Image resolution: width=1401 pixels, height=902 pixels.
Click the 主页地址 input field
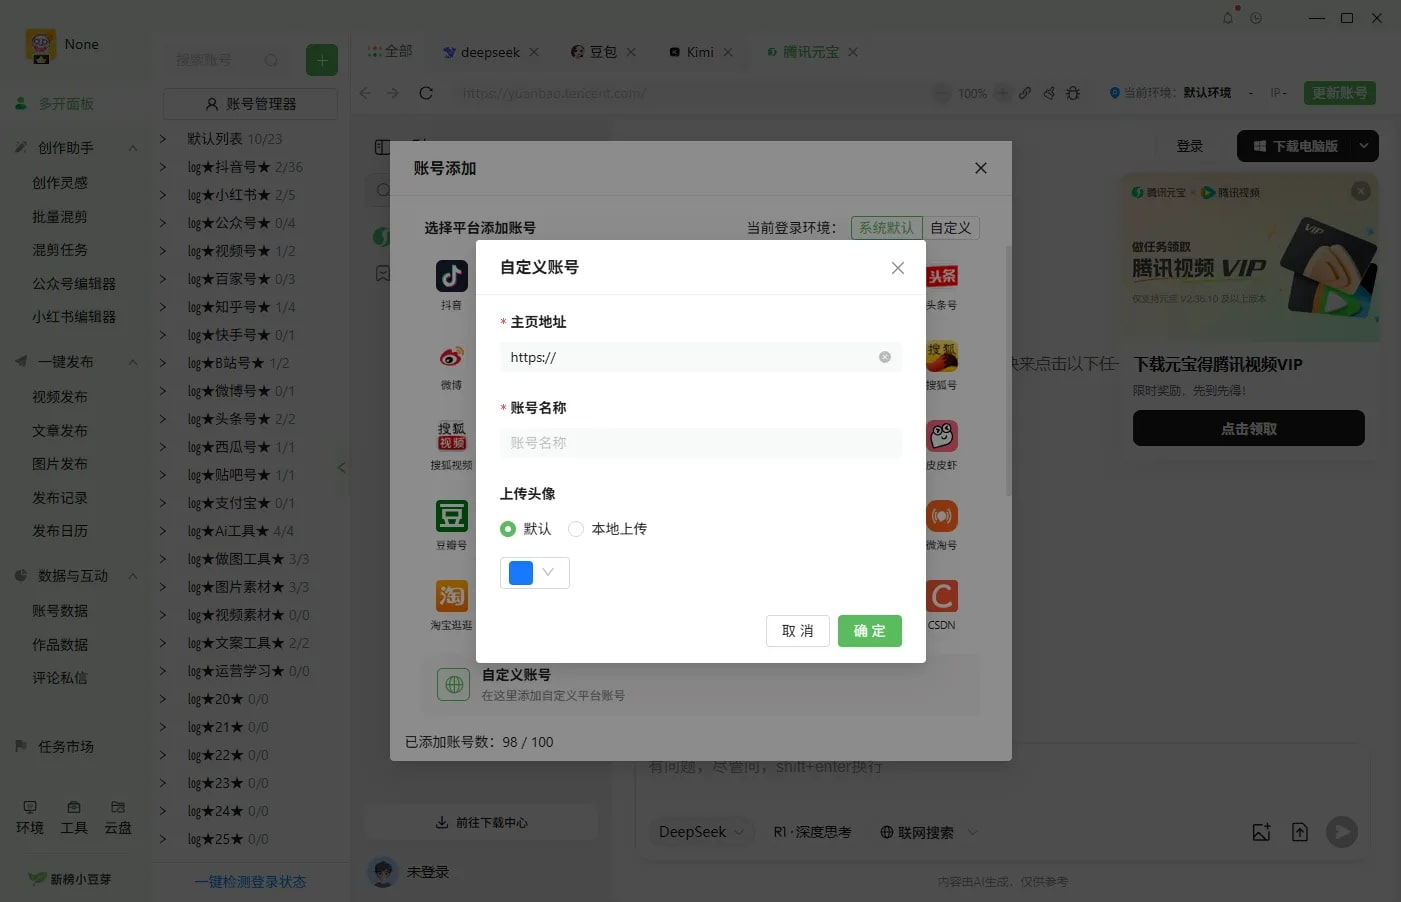point(690,357)
